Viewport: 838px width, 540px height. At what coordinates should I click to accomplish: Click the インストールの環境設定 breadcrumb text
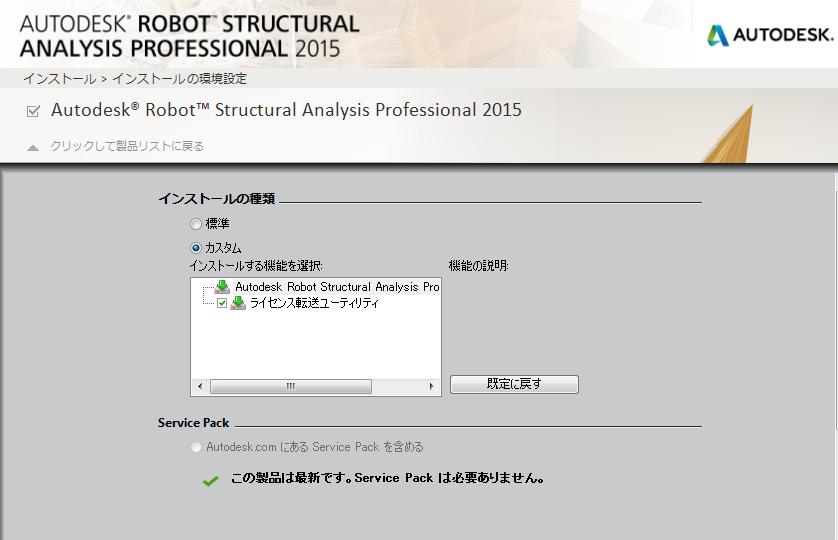click(x=179, y=79)
